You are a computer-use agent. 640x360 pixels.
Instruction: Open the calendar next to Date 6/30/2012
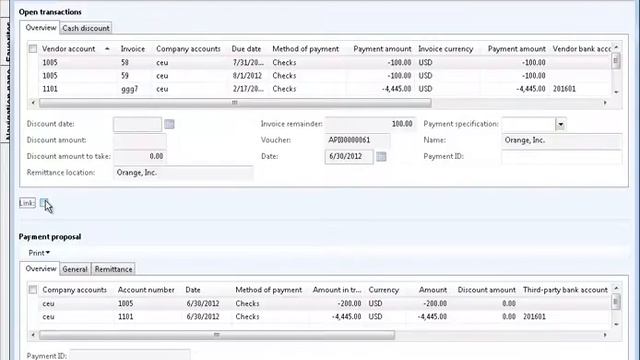(x=381, y=156)
